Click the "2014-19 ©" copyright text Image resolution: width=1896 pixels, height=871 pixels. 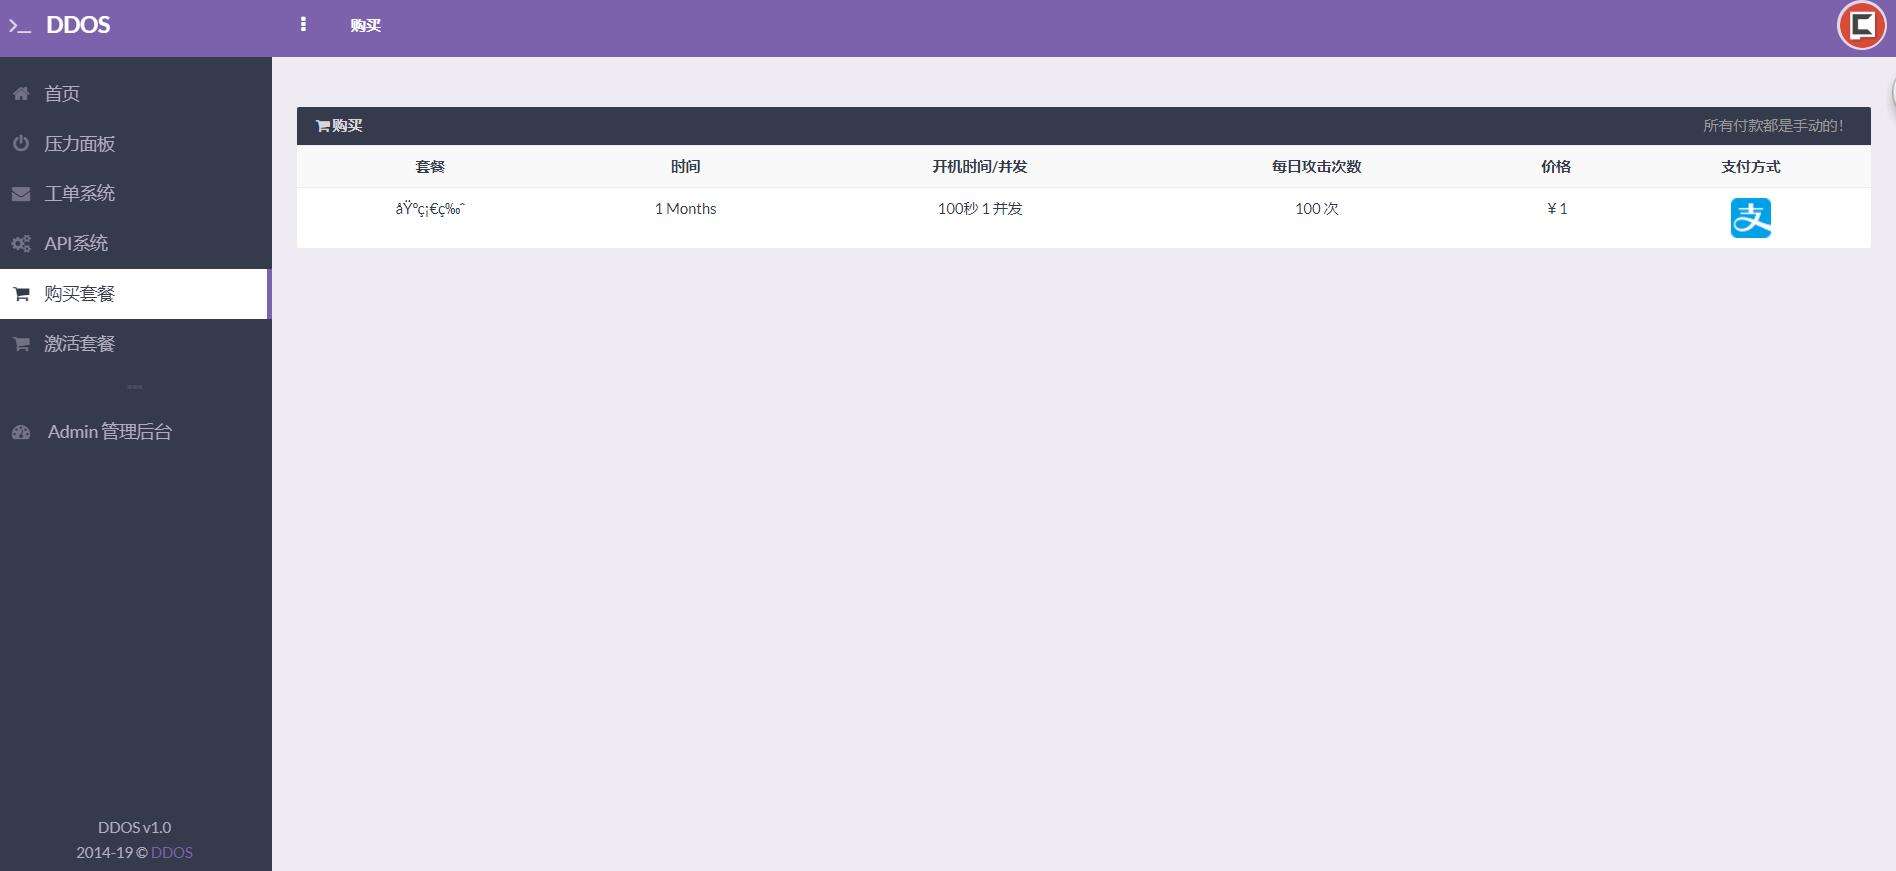[x=112, y=852]
